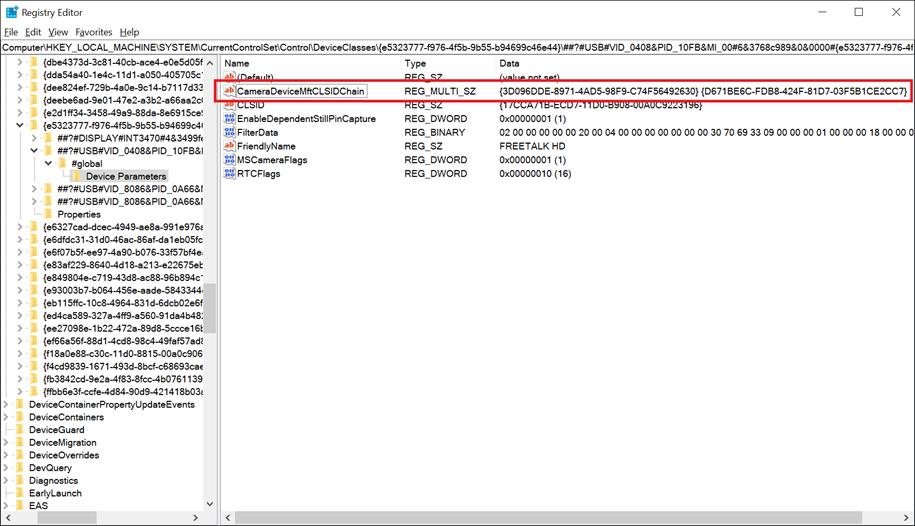The width and height of the screenshot is (915, 526).
Task: Click values pane horizontal scrollbar right arrow
Action: point(906,518)
